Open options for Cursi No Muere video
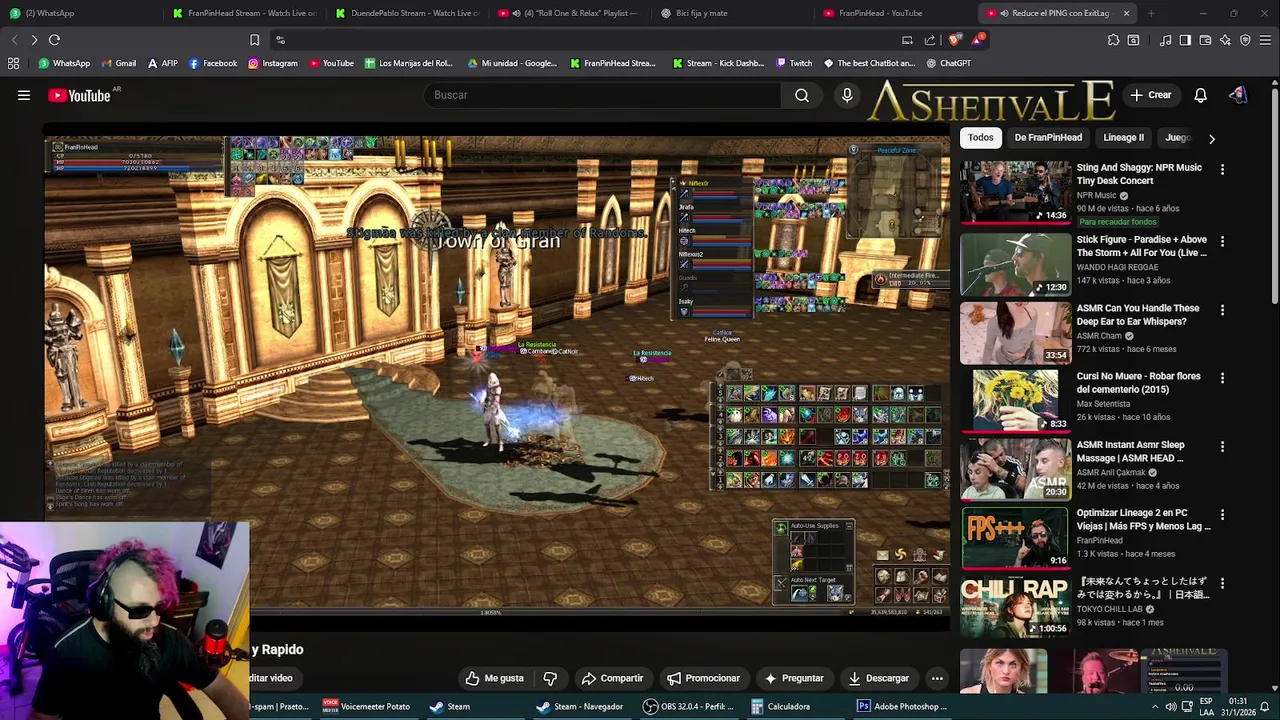 pyautogui.click(x=1222, y=378)
